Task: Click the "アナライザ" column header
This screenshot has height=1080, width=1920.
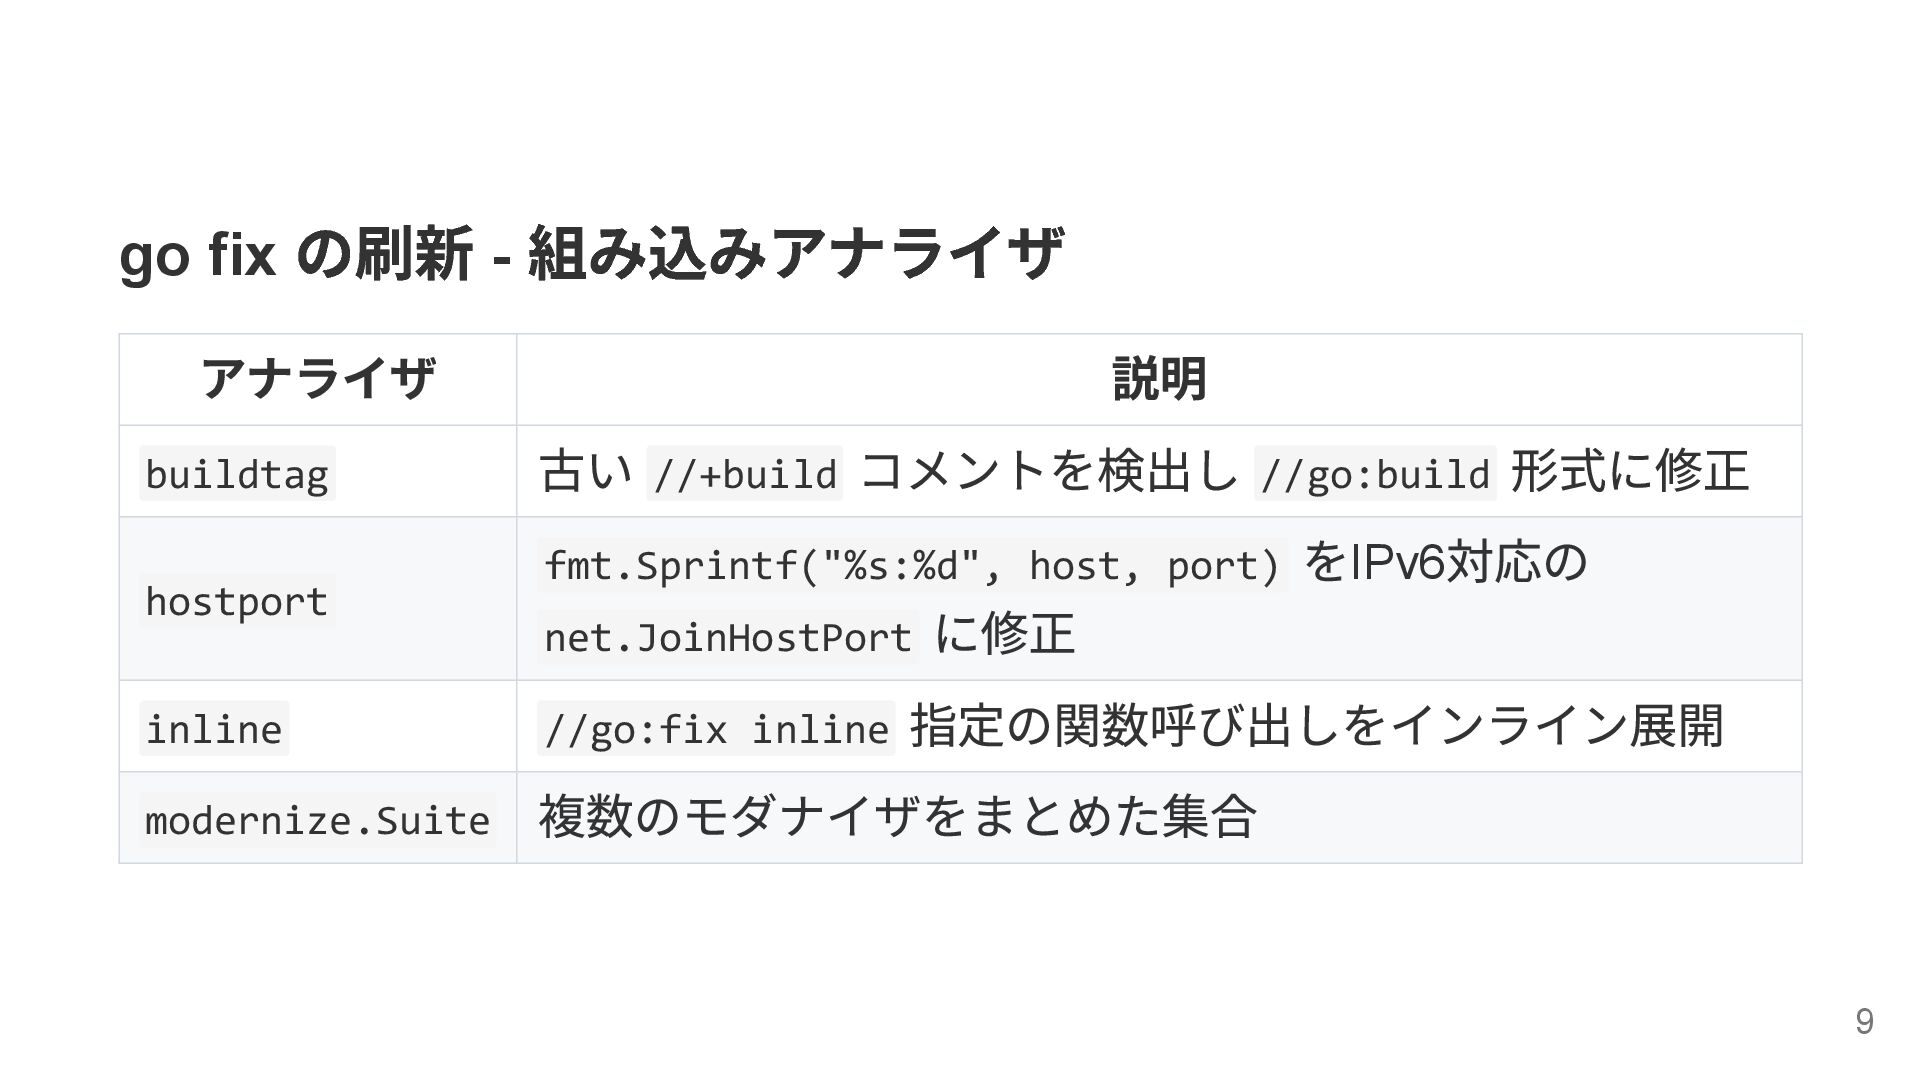Action: 318,380
